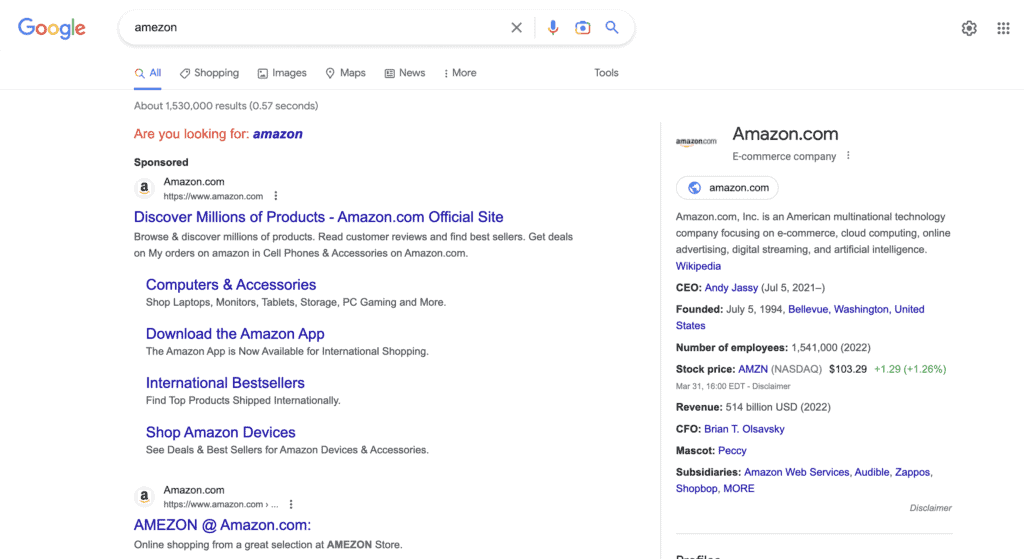Click the amazon.com website button

coord(727,188)
